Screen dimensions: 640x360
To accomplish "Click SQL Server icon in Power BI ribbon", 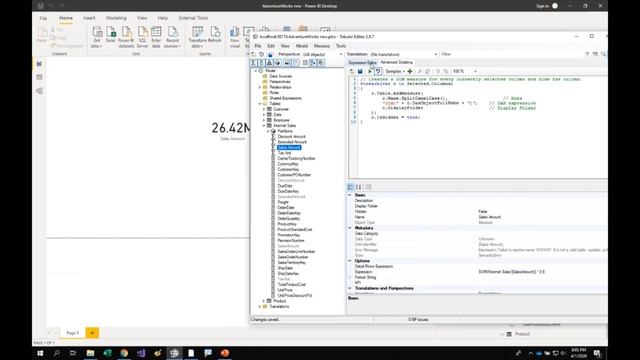I will tap(142, 37).
